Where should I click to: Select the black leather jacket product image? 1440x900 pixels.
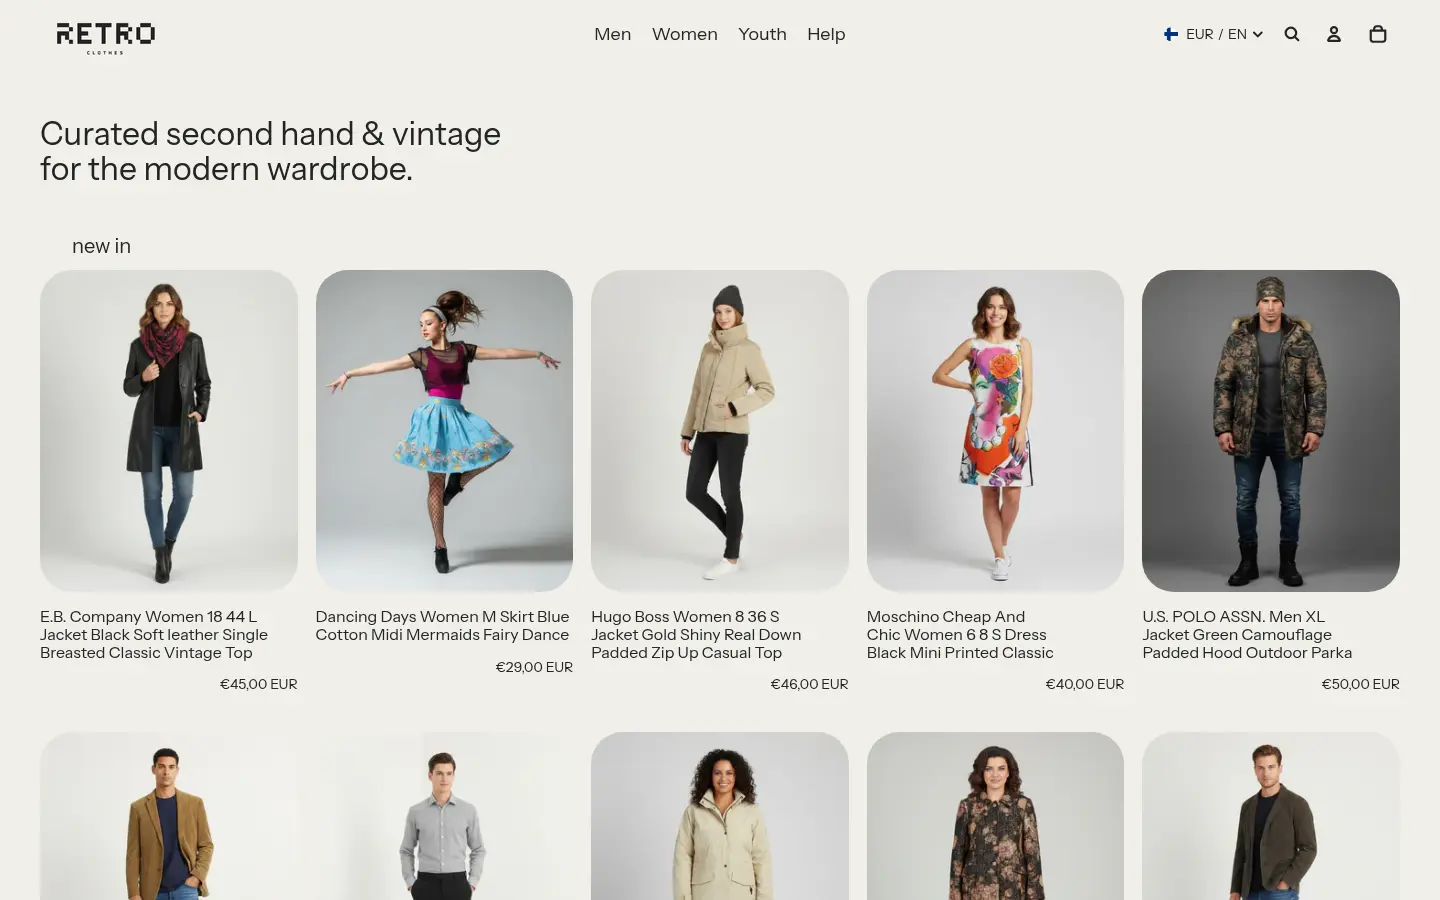[x=169, y=430]
